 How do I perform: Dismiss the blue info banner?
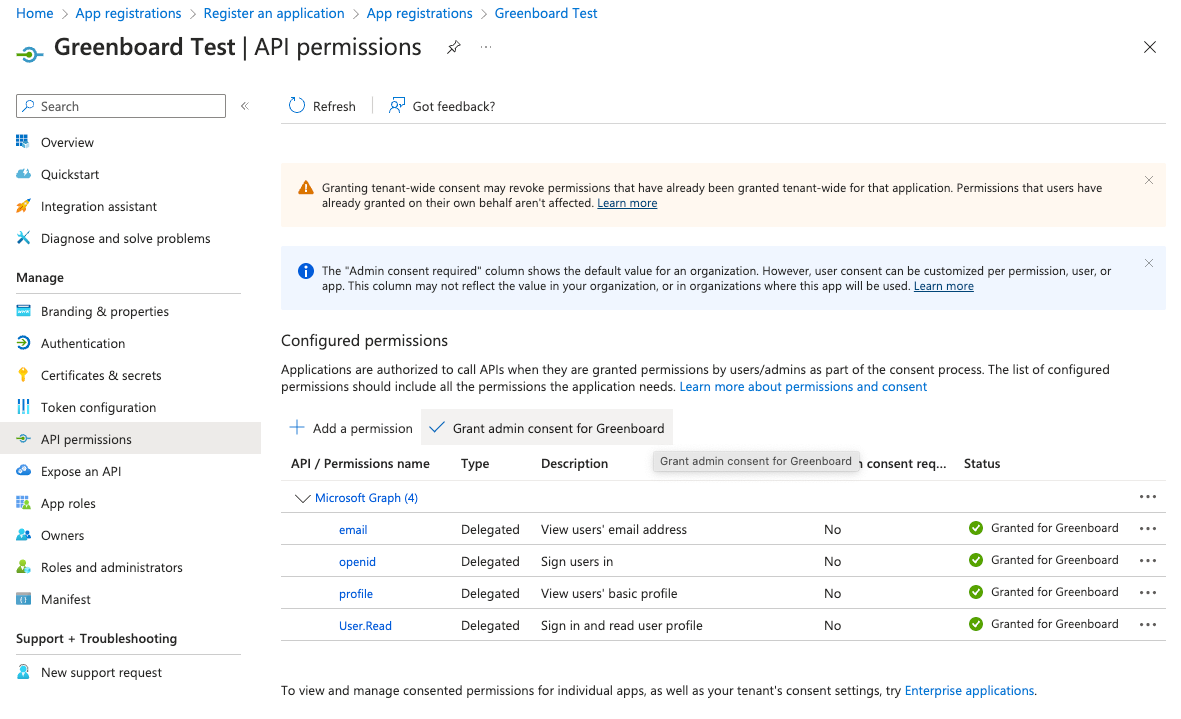point(1149,263)
